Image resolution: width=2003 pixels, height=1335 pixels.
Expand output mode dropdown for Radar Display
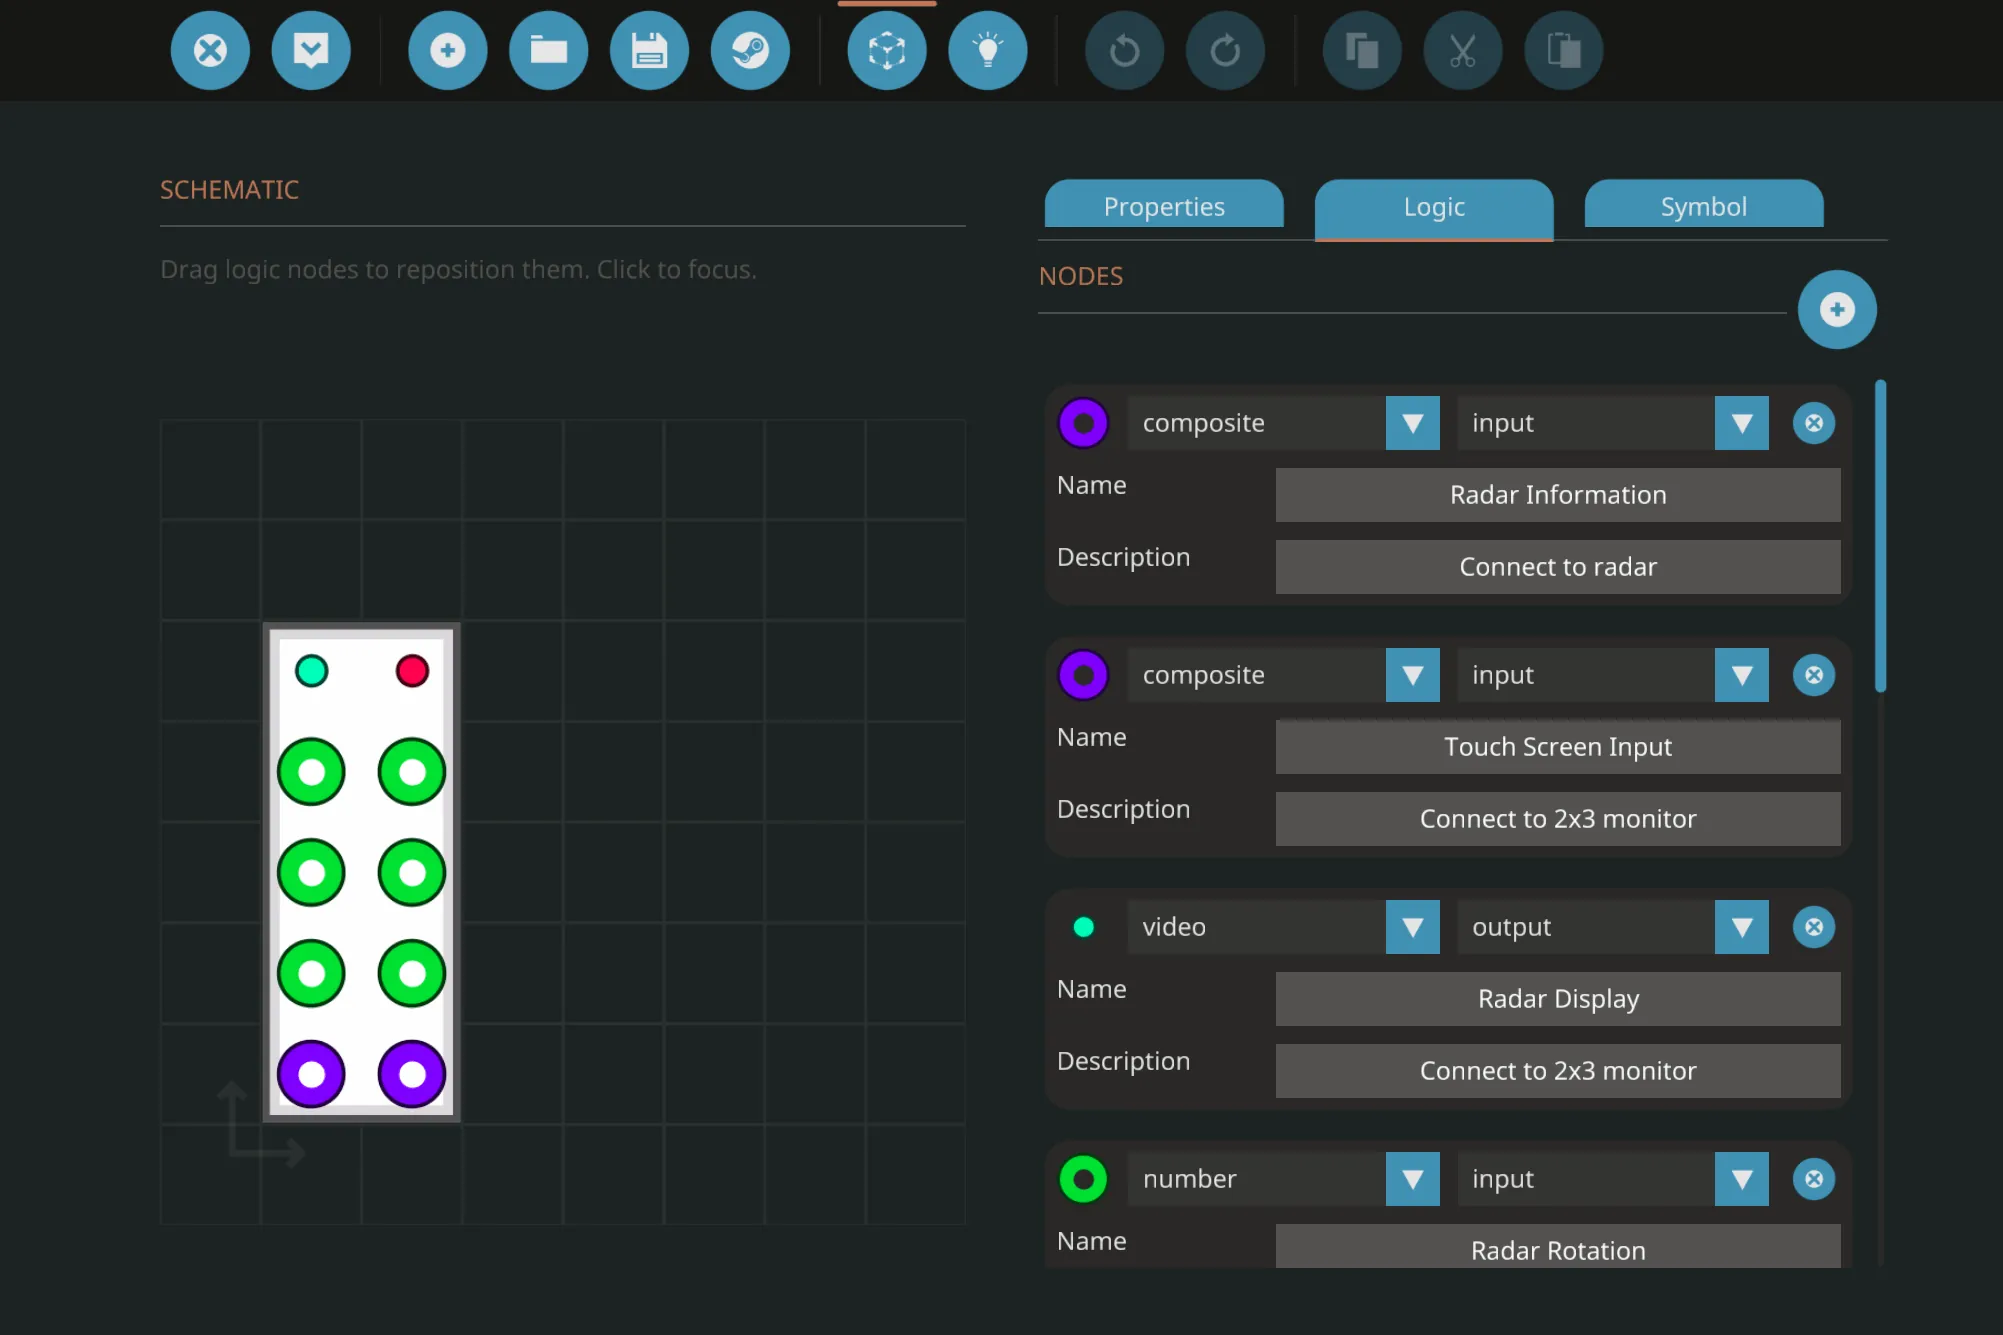[x=1741, y=927]
